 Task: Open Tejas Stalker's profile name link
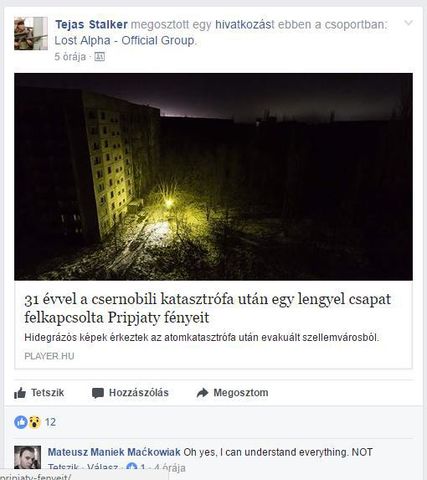click(x=91, y=24)
